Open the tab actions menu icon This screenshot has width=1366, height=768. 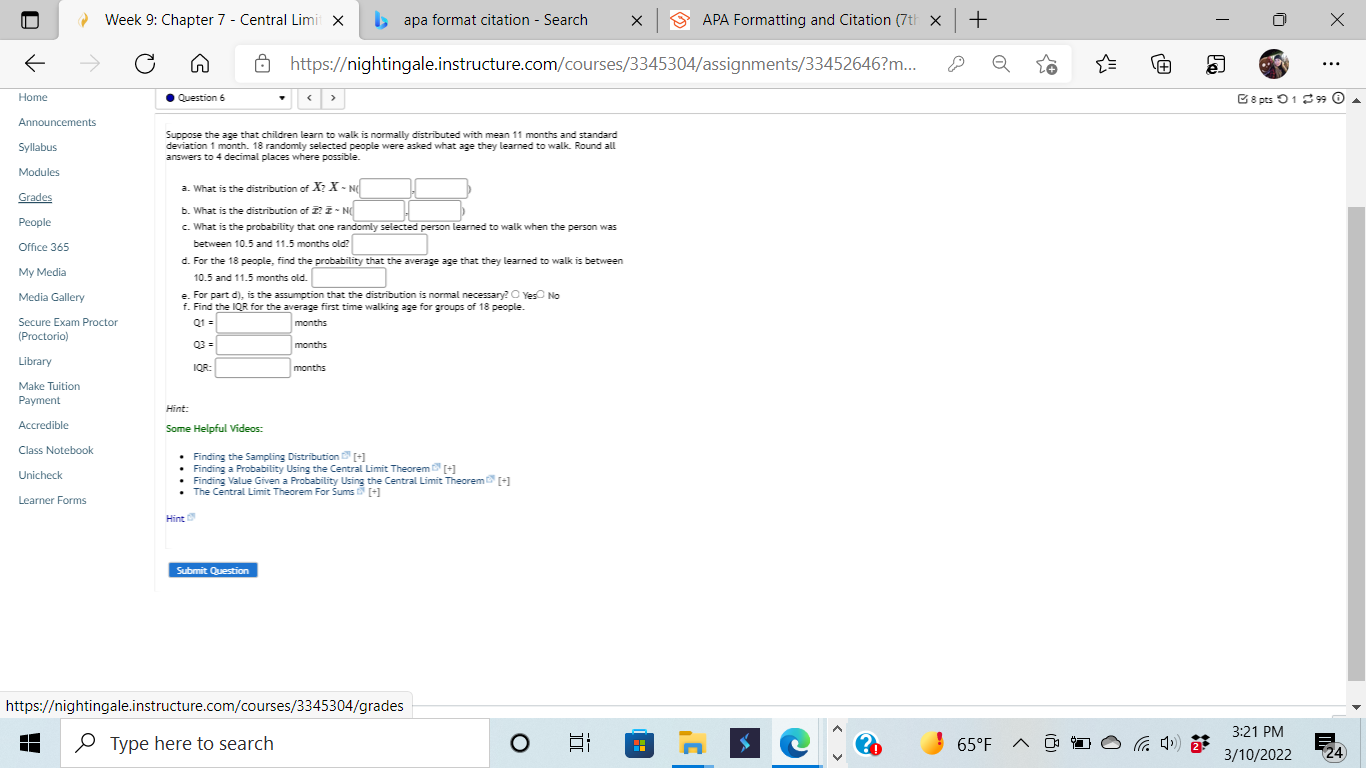[28, 20]
